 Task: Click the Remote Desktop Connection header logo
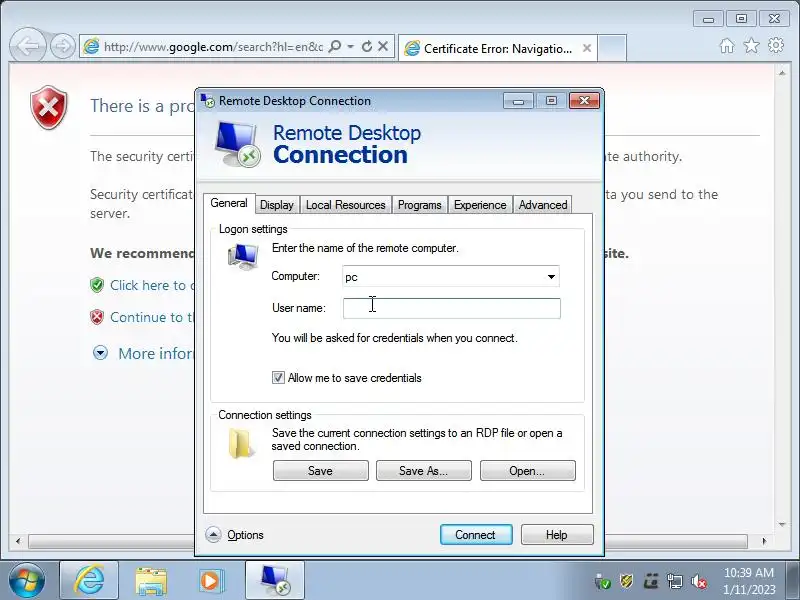pyautogui.click(x=237, y=144)
